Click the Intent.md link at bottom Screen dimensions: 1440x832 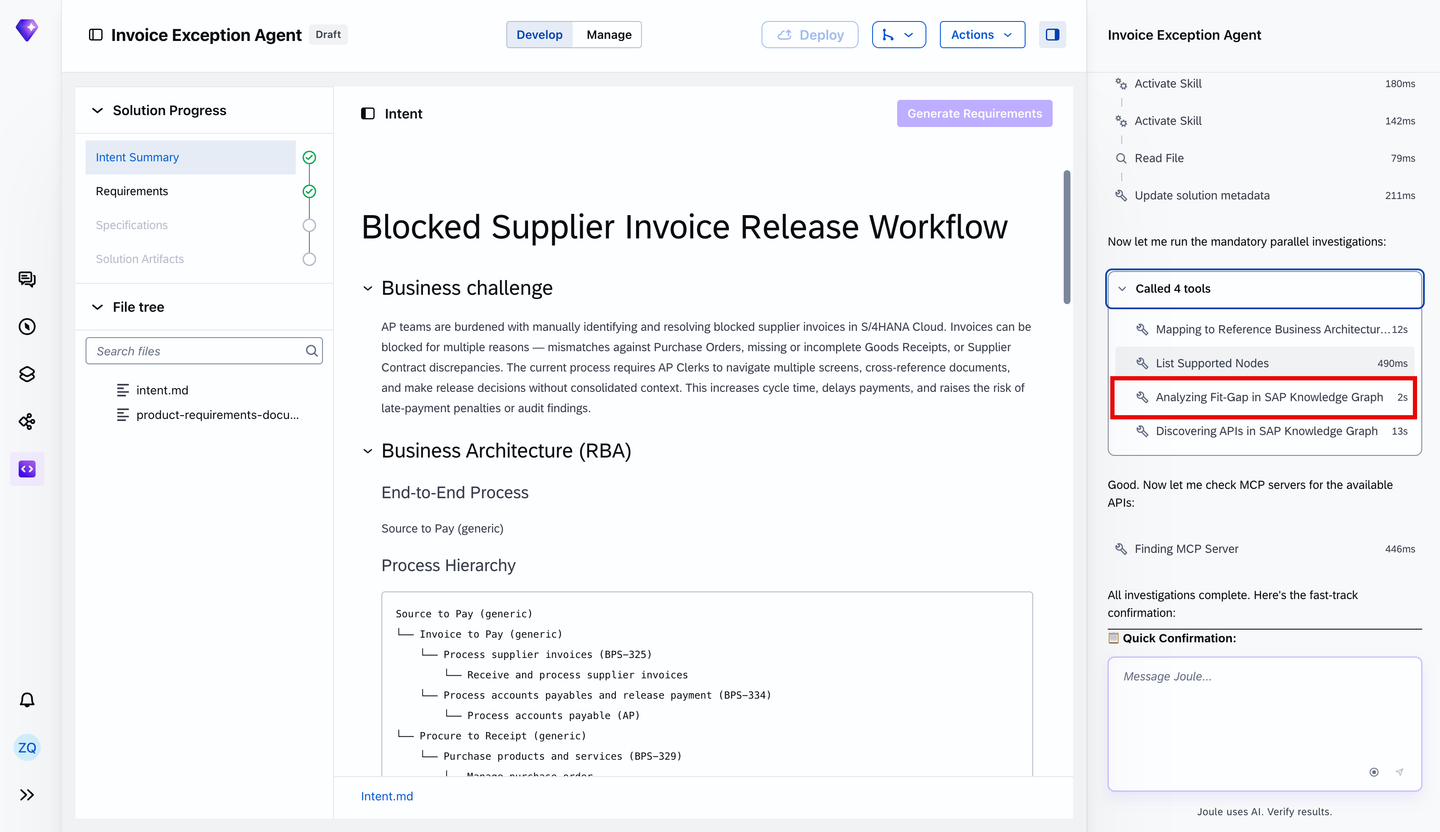click(387, 797)
